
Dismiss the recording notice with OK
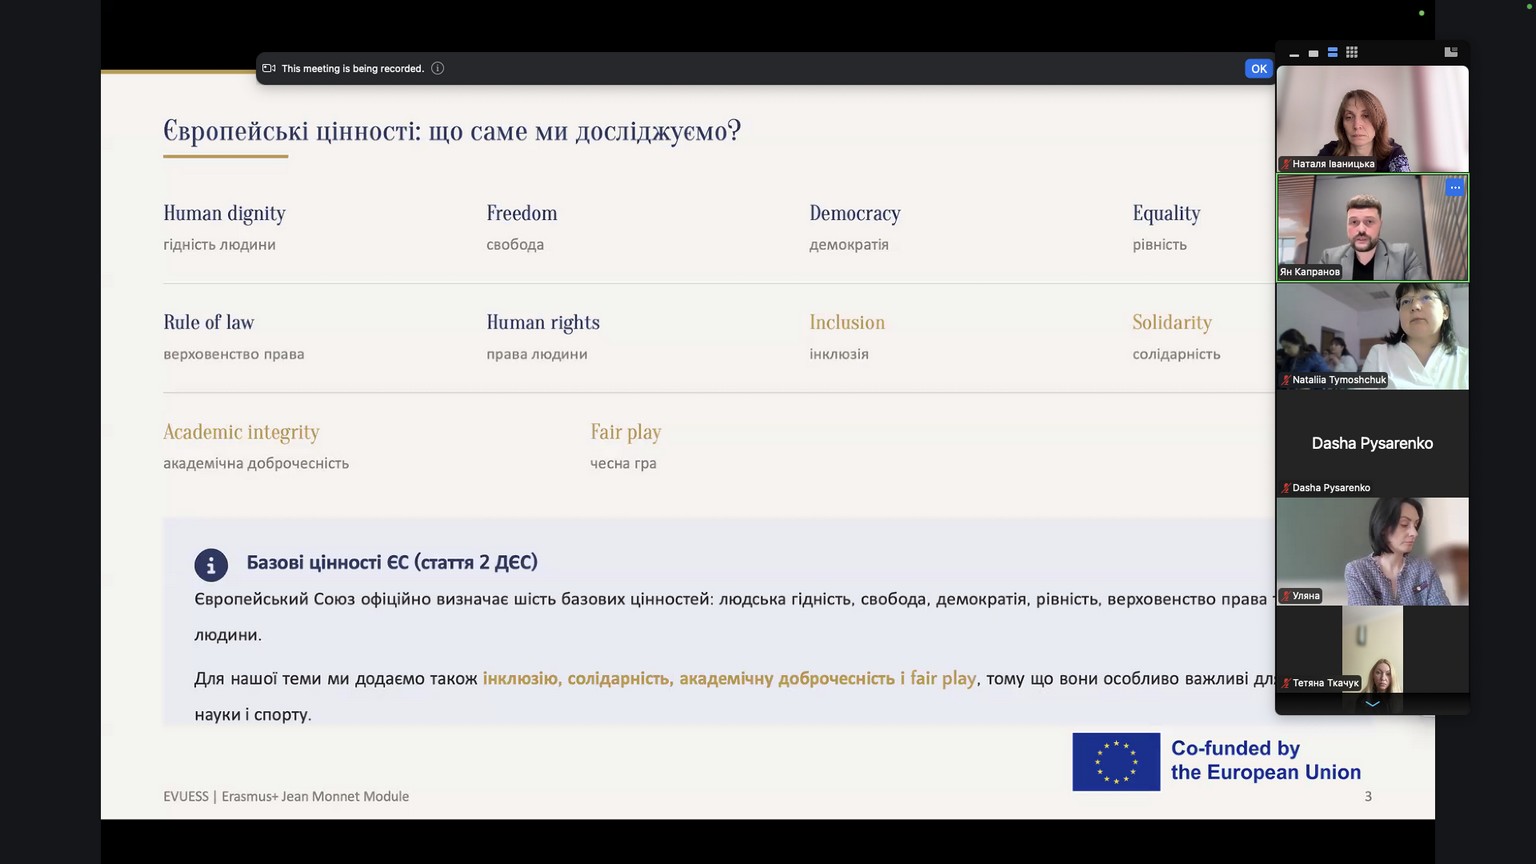[1258, 69]
